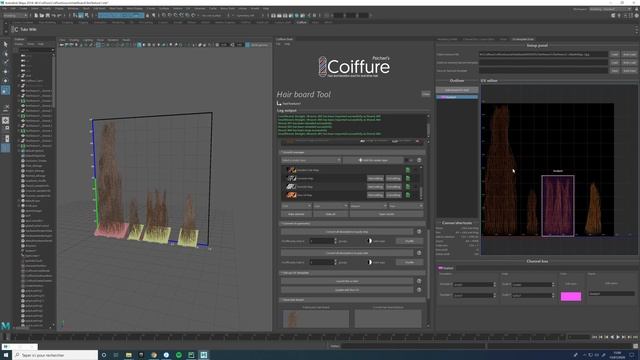Click small button right of Hair board Tool title
This screenshot has width=640, height=360.
click(426, 94)
